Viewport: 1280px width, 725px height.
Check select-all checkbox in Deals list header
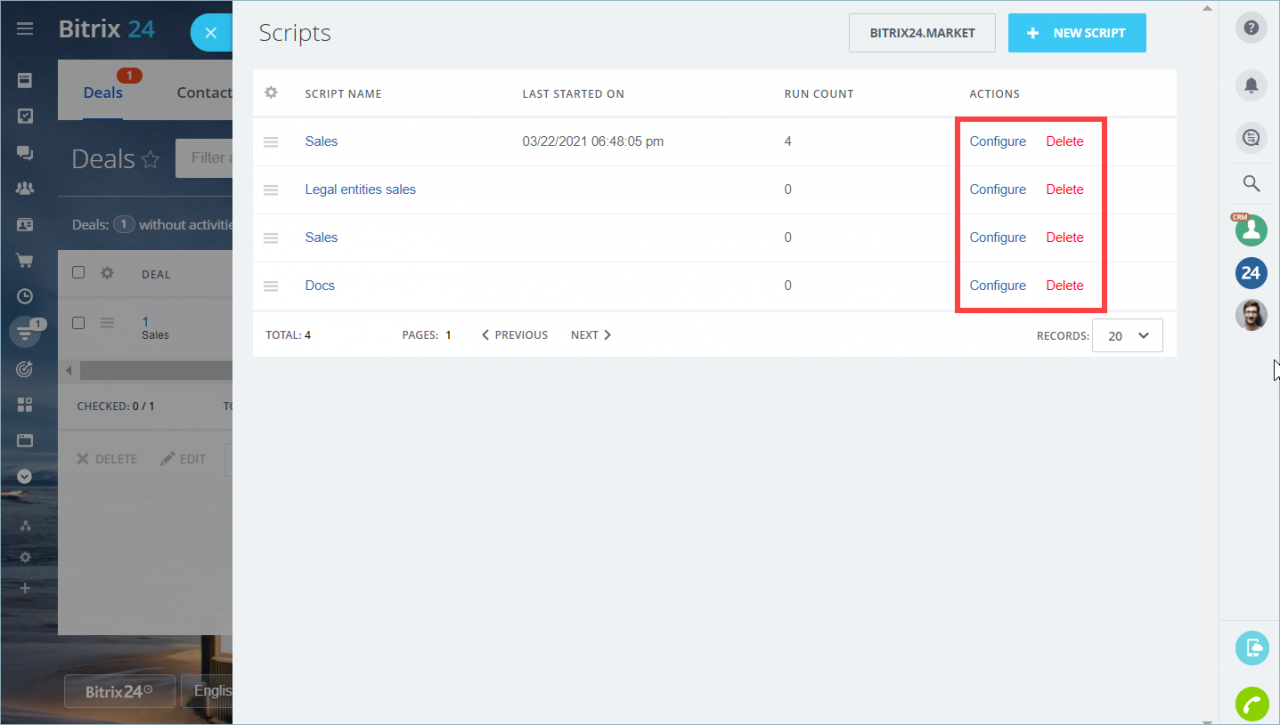point(79,273)
